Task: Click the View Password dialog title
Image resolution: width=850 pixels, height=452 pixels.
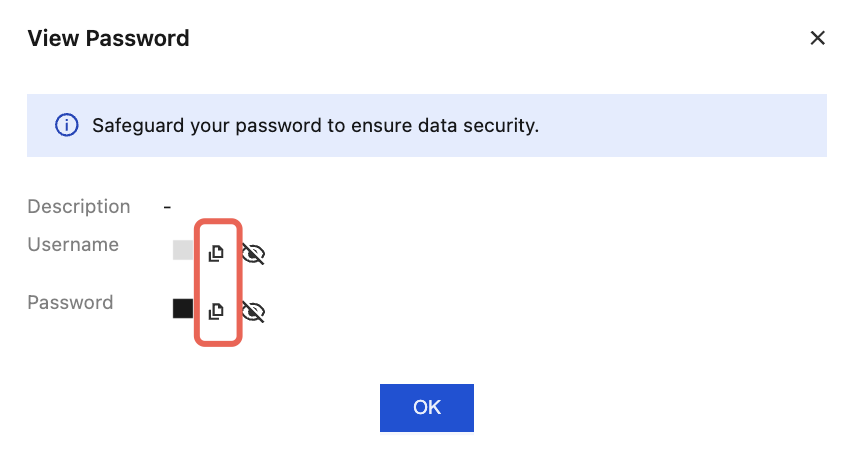Action: (x=108, y=39)
